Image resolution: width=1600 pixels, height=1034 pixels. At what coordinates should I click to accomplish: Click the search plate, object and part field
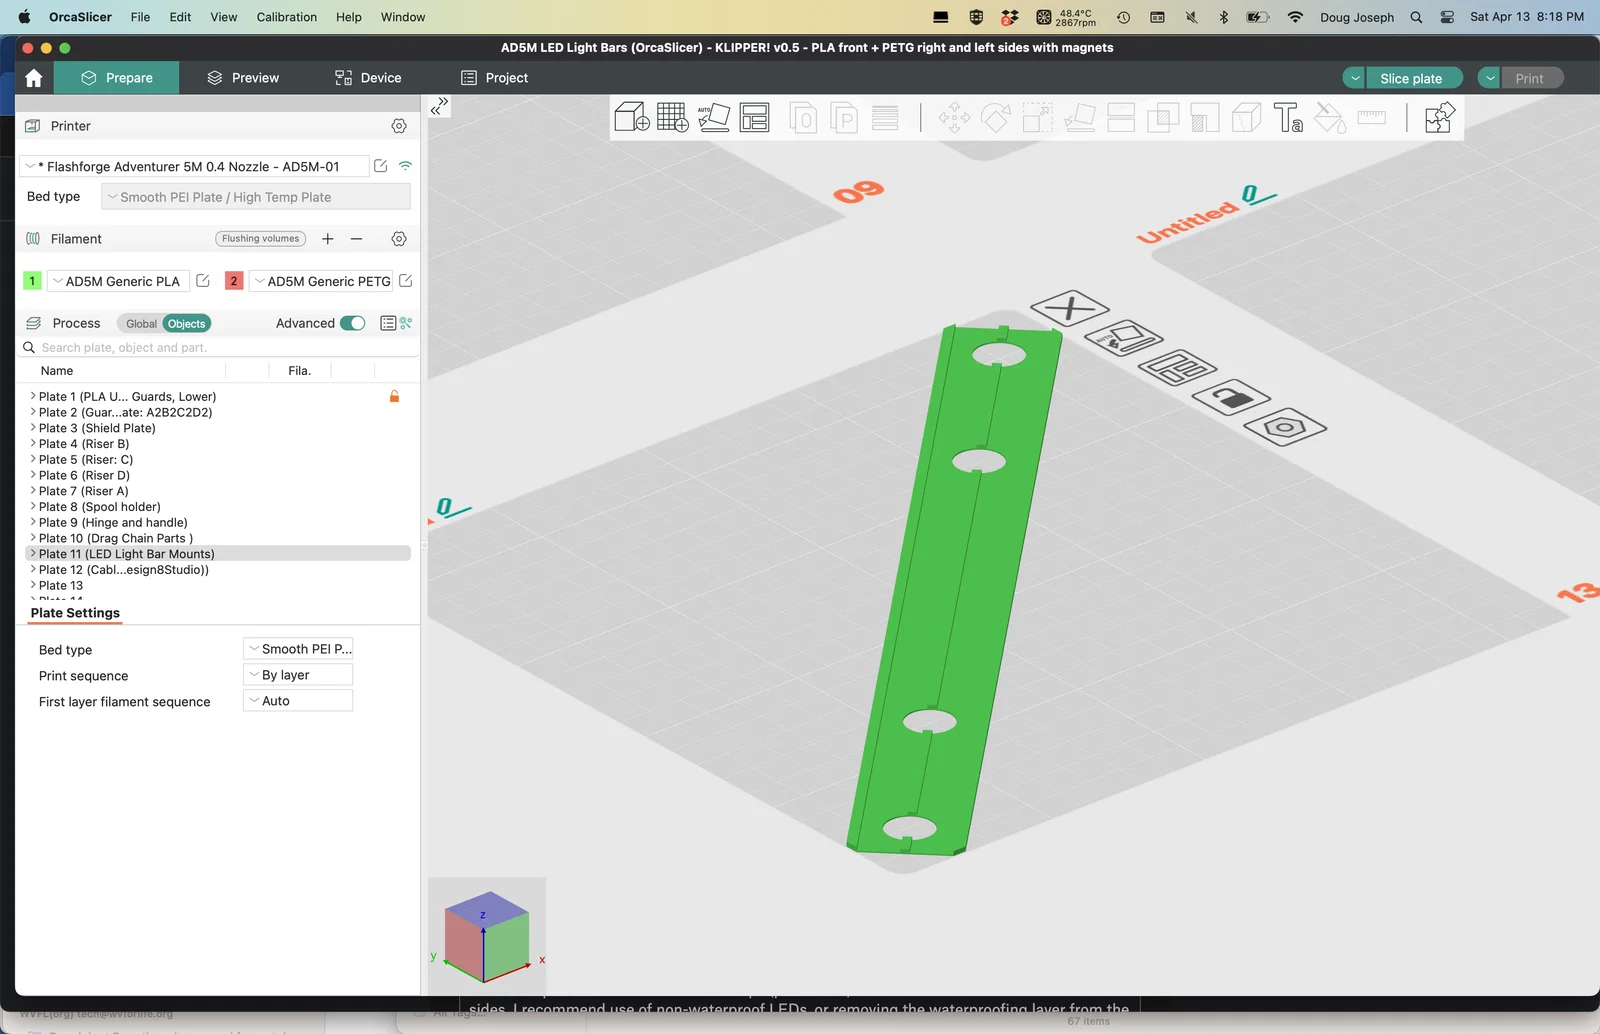pos(220,348)
